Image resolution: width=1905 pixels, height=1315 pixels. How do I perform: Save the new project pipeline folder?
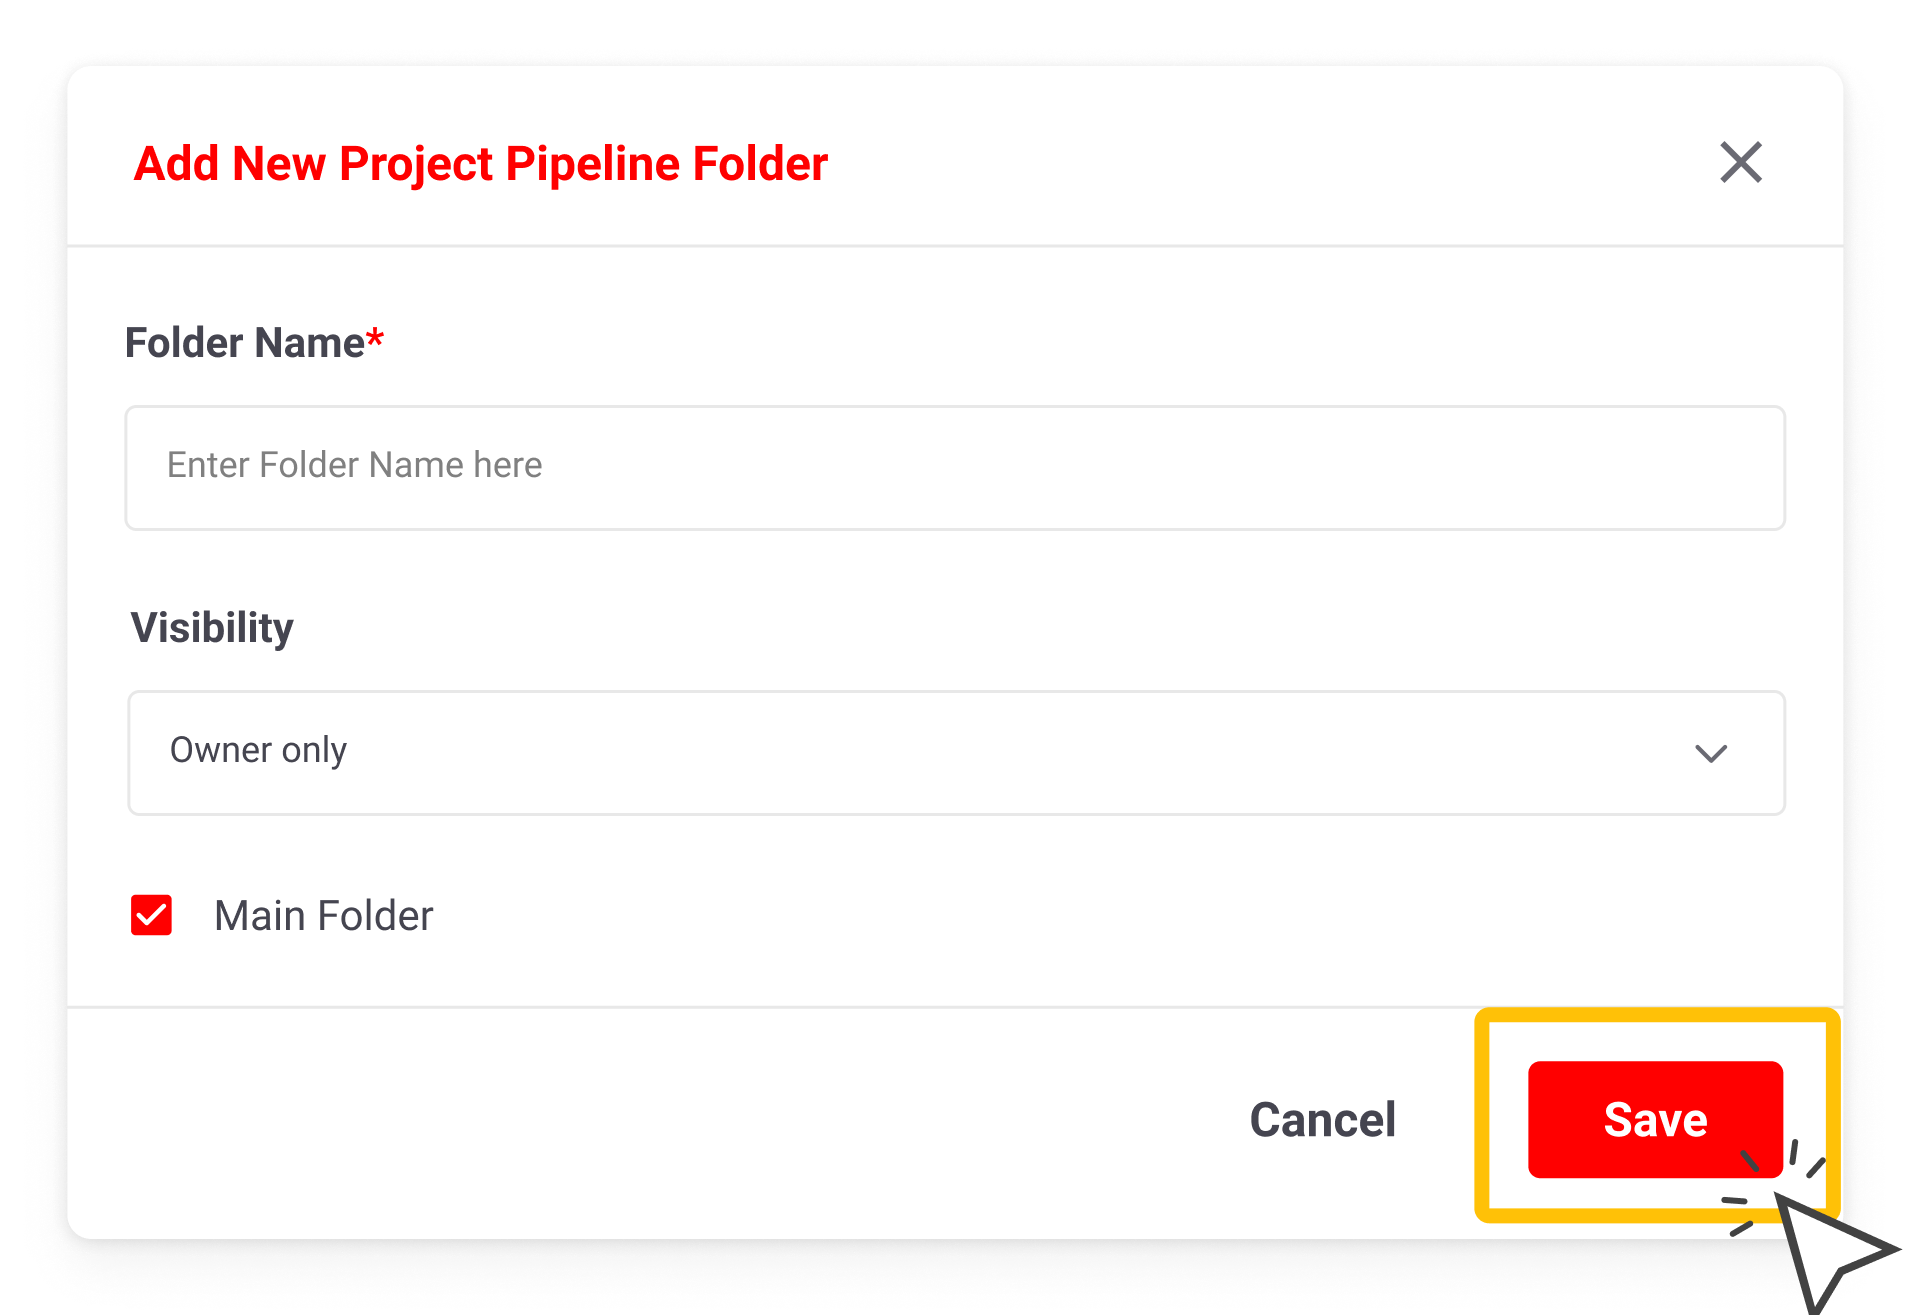click(x=1654, y=1119)
